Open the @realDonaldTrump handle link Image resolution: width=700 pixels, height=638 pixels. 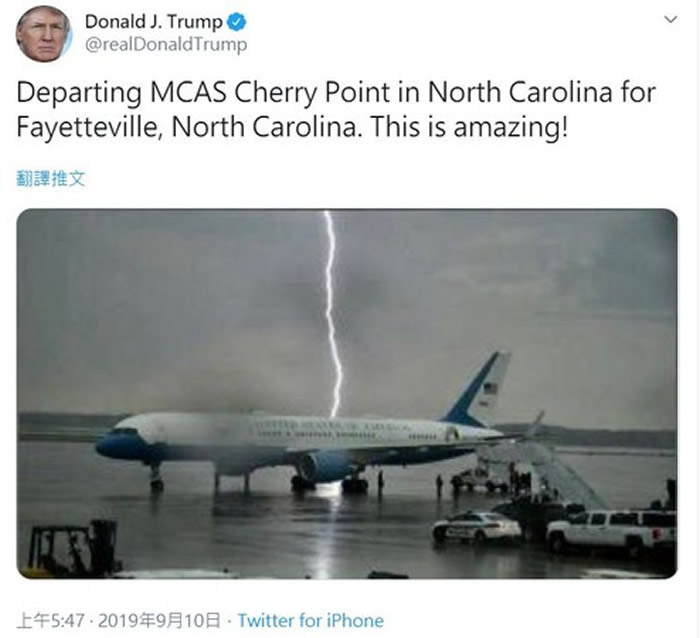click(166, 44)
